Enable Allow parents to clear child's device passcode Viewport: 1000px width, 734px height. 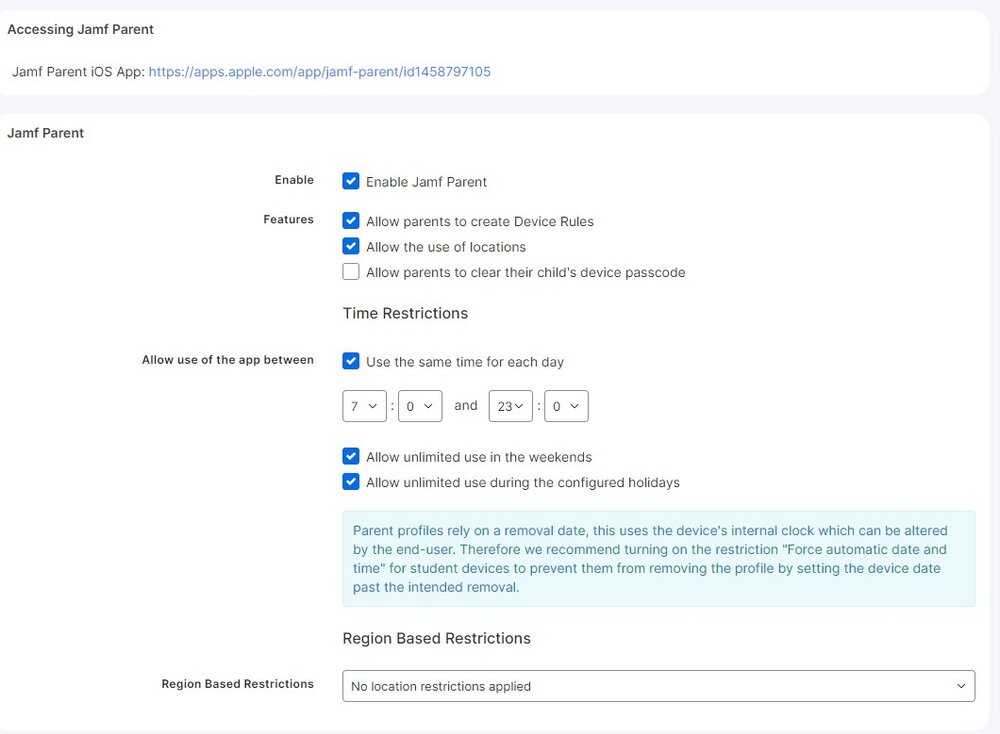351,272
